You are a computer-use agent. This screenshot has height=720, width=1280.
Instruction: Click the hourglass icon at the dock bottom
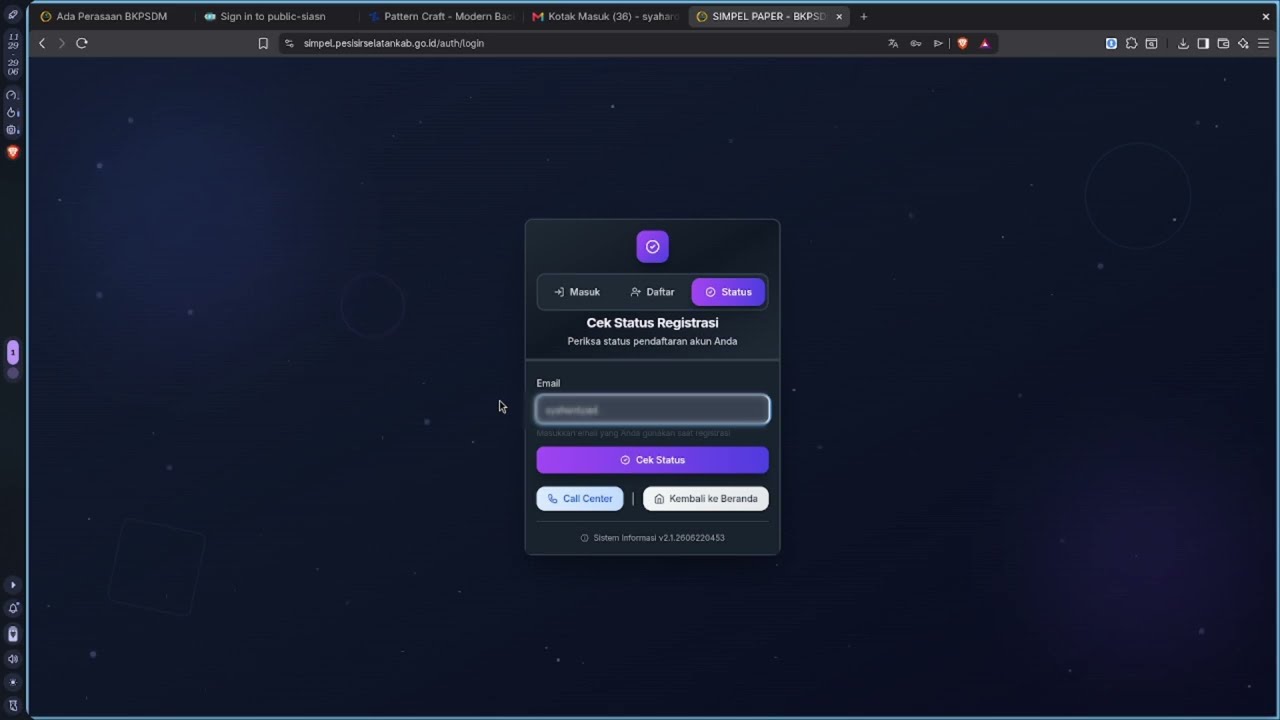[13, 705]
